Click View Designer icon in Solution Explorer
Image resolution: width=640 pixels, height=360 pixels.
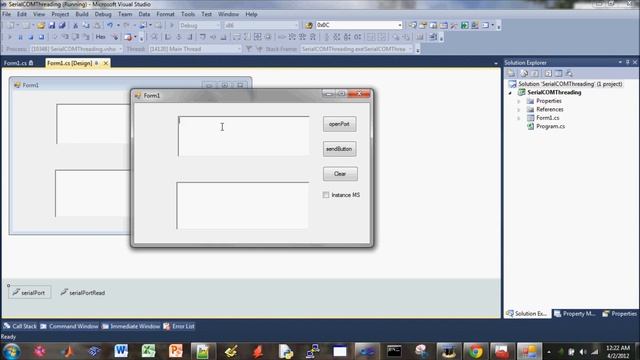pyautogui.click(x=558, y=73)
